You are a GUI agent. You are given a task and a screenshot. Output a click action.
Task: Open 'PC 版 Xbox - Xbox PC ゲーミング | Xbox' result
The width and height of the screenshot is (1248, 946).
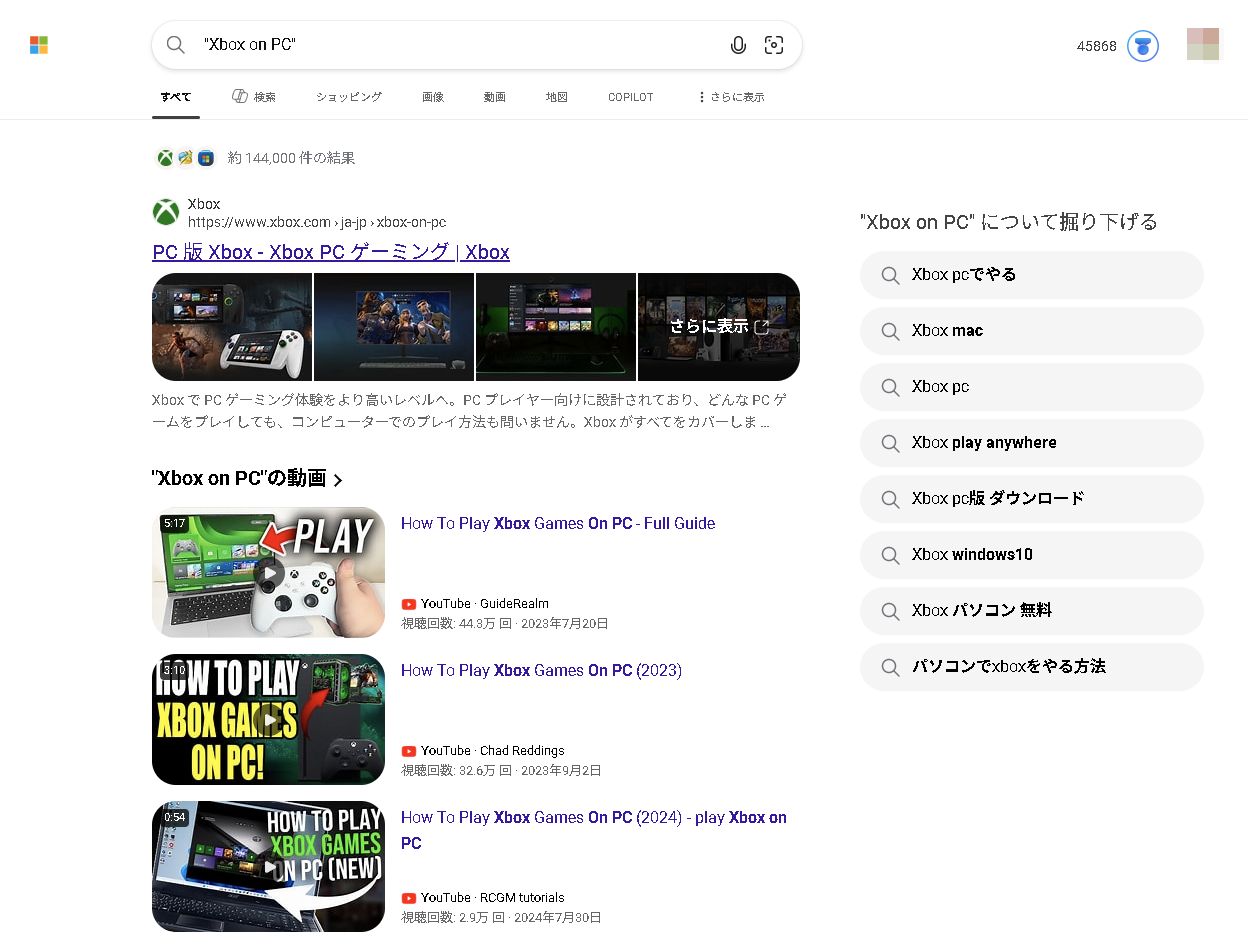point(331,251)
